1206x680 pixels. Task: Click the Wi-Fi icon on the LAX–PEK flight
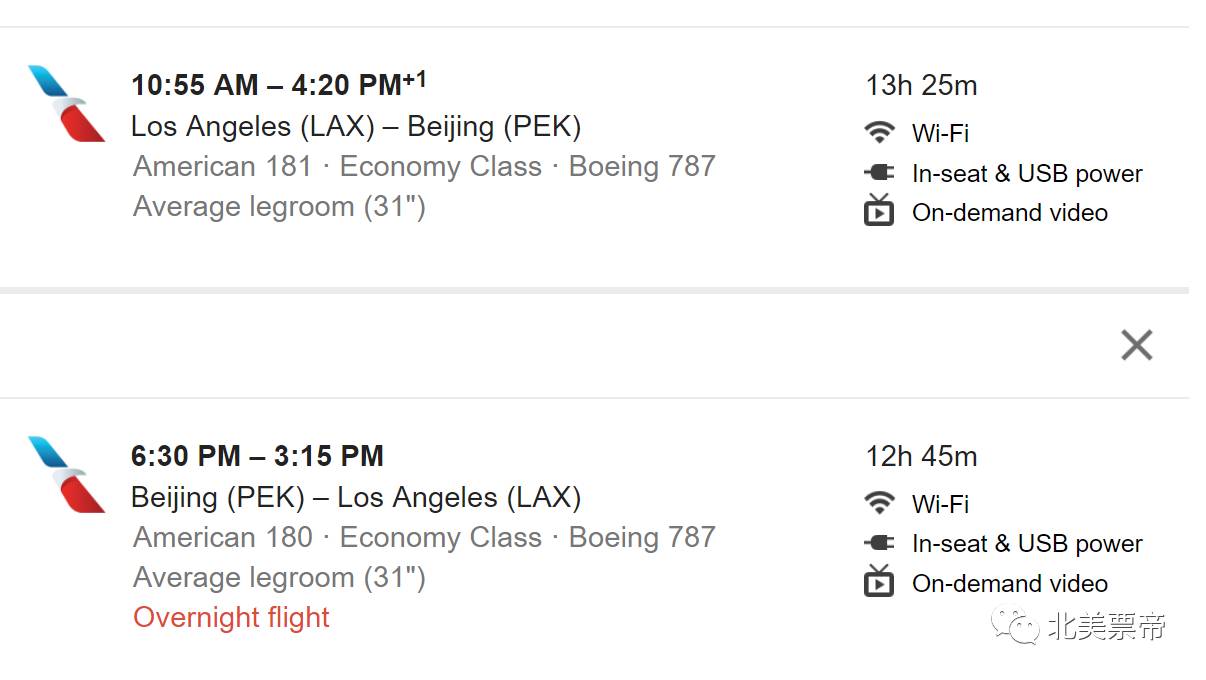point(879,132)
